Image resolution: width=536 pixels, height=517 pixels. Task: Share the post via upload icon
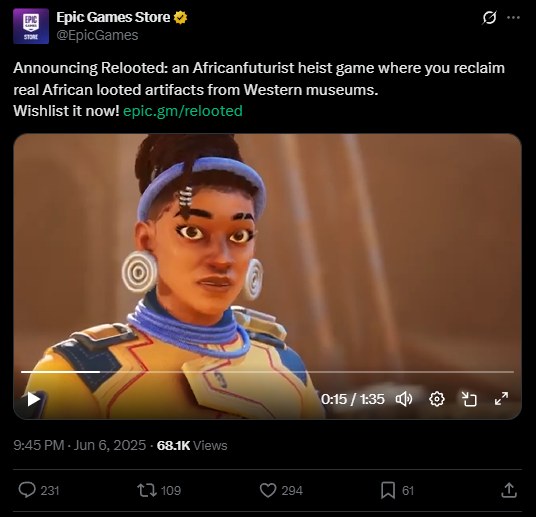pos(509,490)
